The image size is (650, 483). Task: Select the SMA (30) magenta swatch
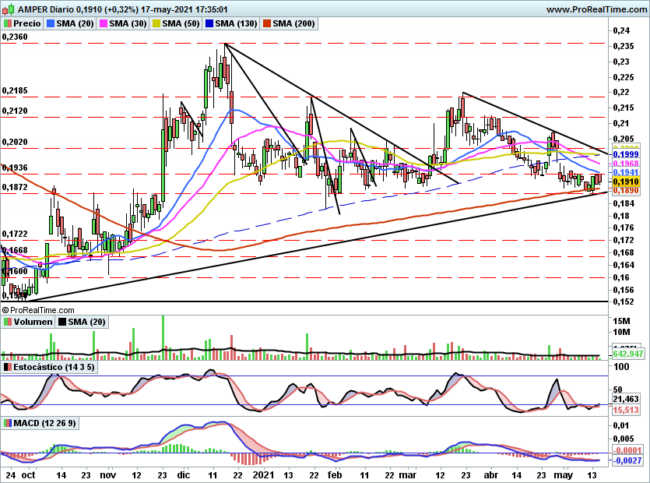pyautogui.click(x=104, y=24)
